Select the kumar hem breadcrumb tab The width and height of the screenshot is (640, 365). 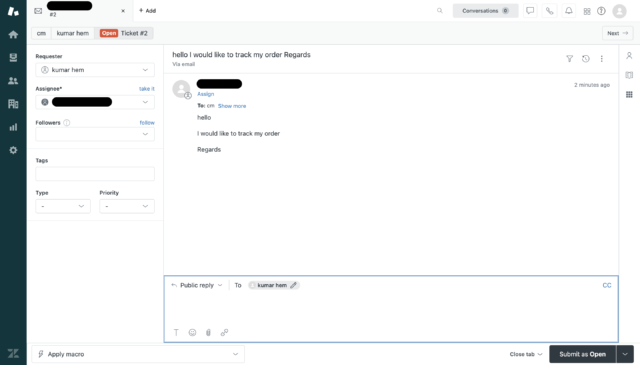click(x=73, y=33)
